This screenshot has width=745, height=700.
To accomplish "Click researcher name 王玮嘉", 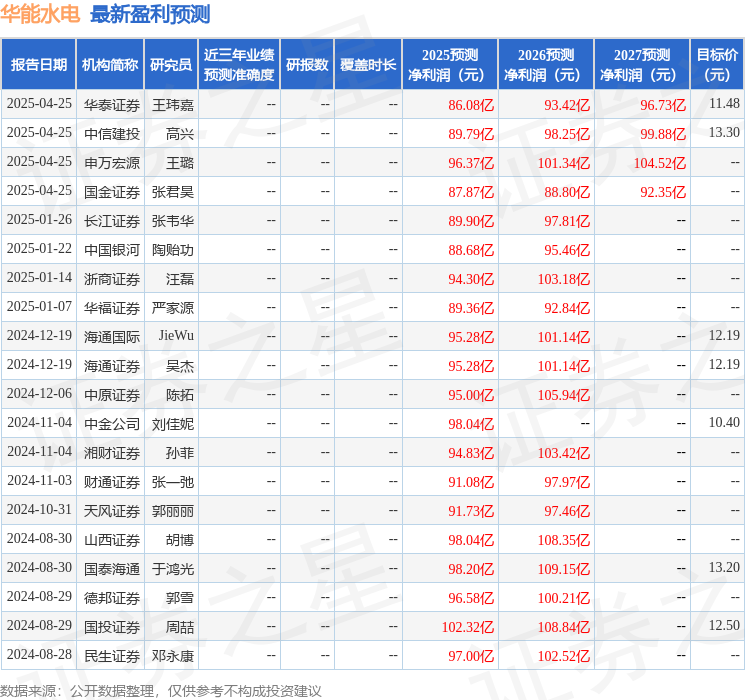I will tap(172, 105).
